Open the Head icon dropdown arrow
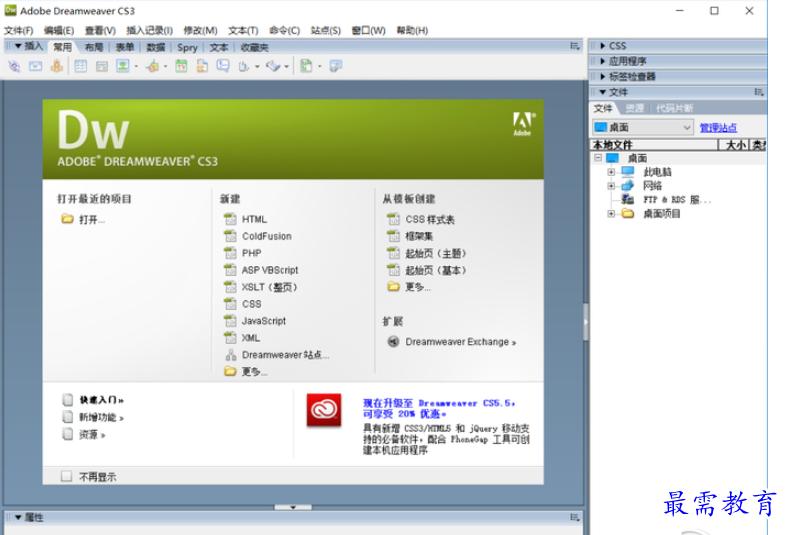Screen dimensions: 785x535 pyautogui.click(x=257, y=66)
